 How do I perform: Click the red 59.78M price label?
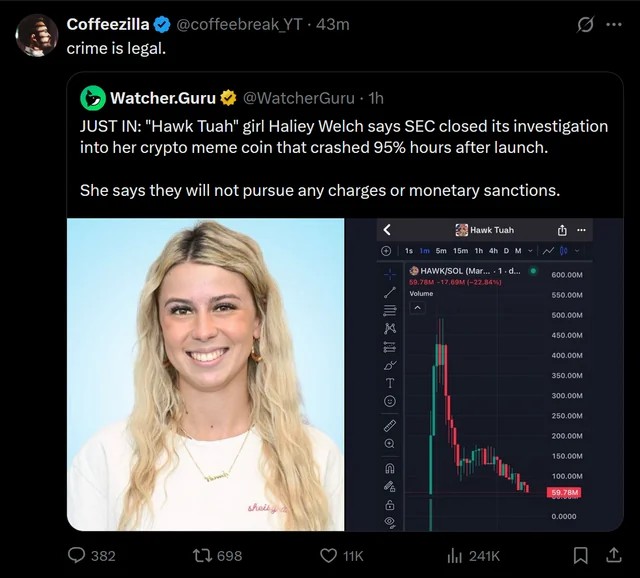coord(565,492)
